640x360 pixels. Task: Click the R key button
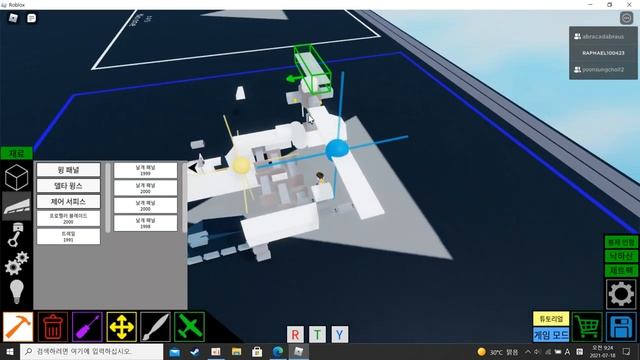click(x=295, y=335)
